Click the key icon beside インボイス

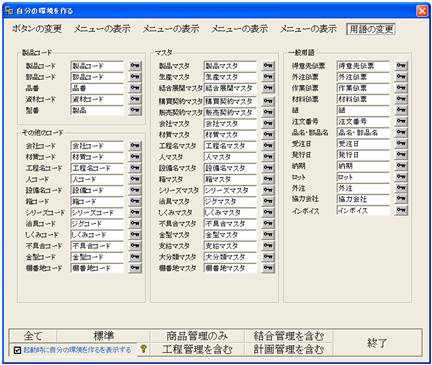pyautogui.click(x=401, y=210)
